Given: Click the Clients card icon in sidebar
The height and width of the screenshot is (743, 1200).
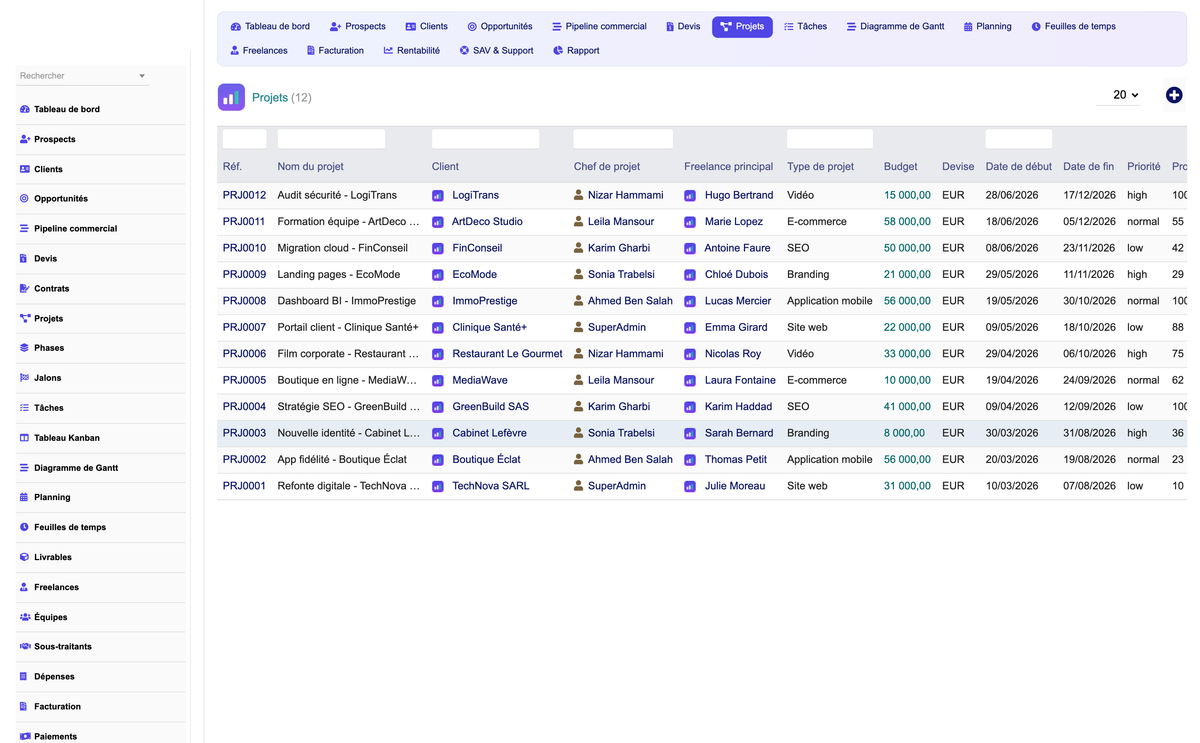Looking at the screenshot, I should [x=25, y=169].
